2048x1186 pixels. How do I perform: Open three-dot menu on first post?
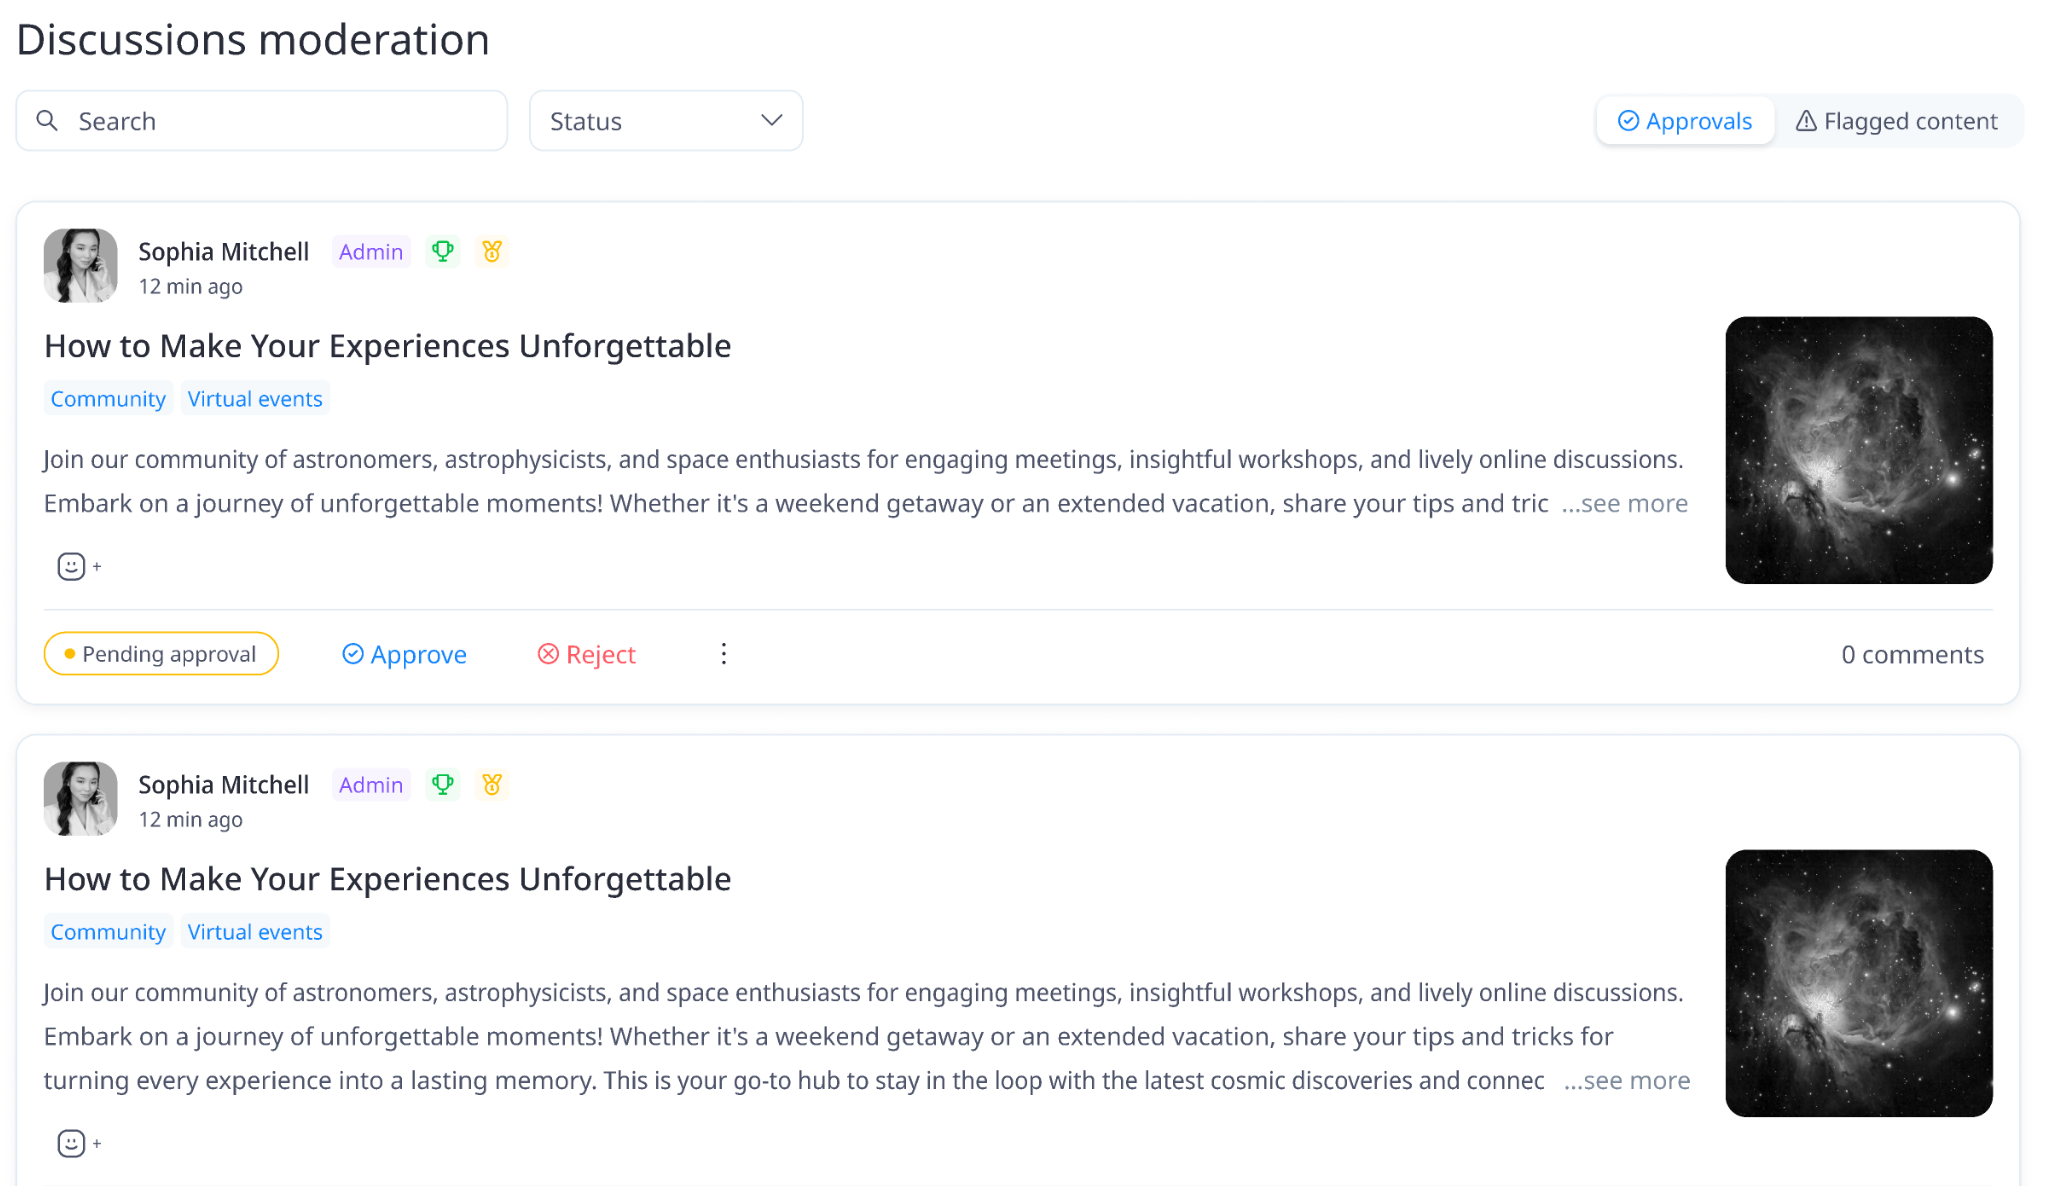(724, 654)
